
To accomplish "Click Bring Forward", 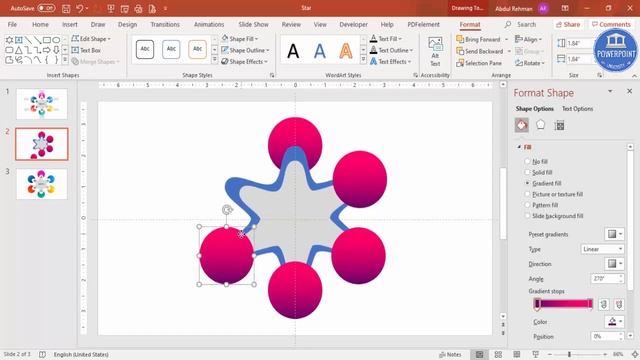I will (478, 40).
